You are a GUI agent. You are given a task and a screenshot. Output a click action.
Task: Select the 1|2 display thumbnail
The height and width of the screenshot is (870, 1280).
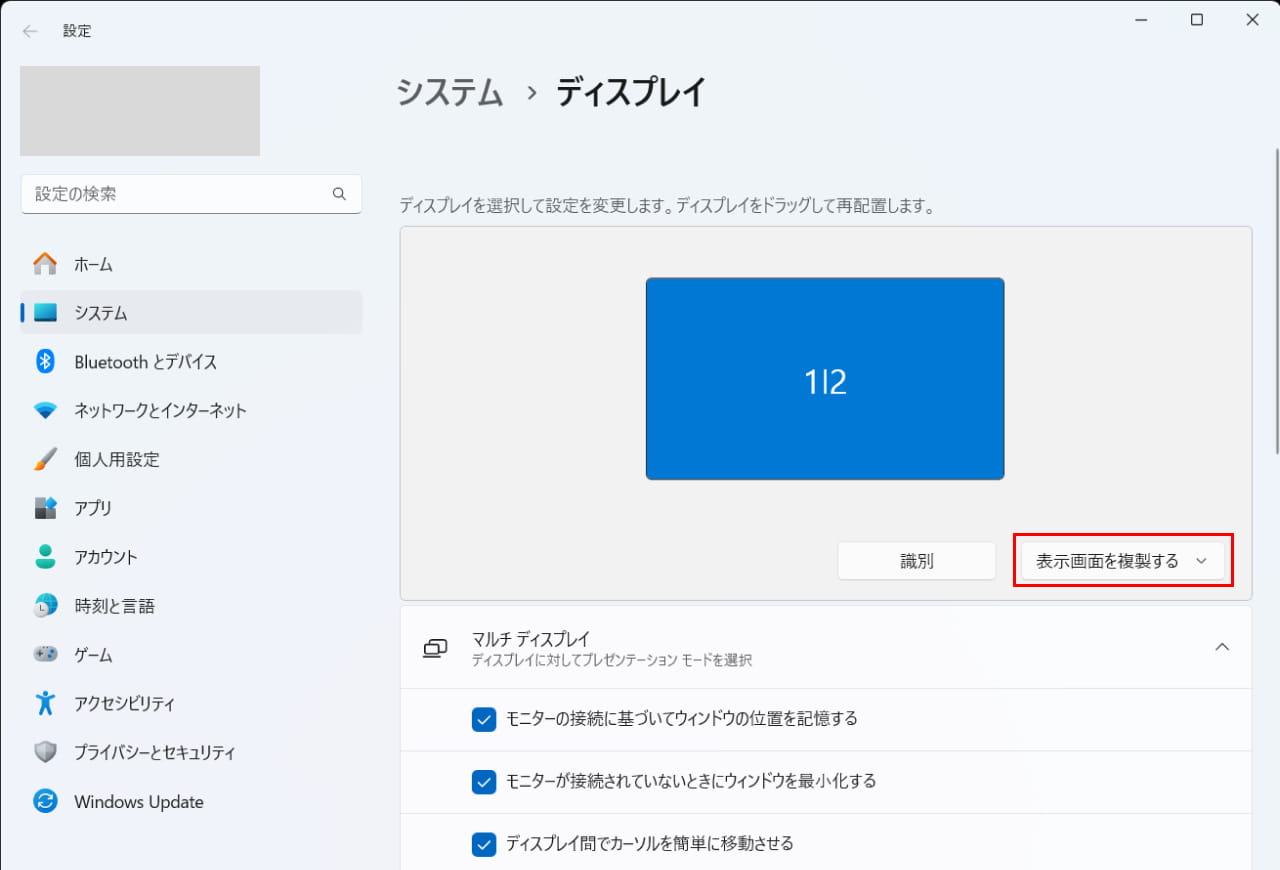(x=825, y=379)
